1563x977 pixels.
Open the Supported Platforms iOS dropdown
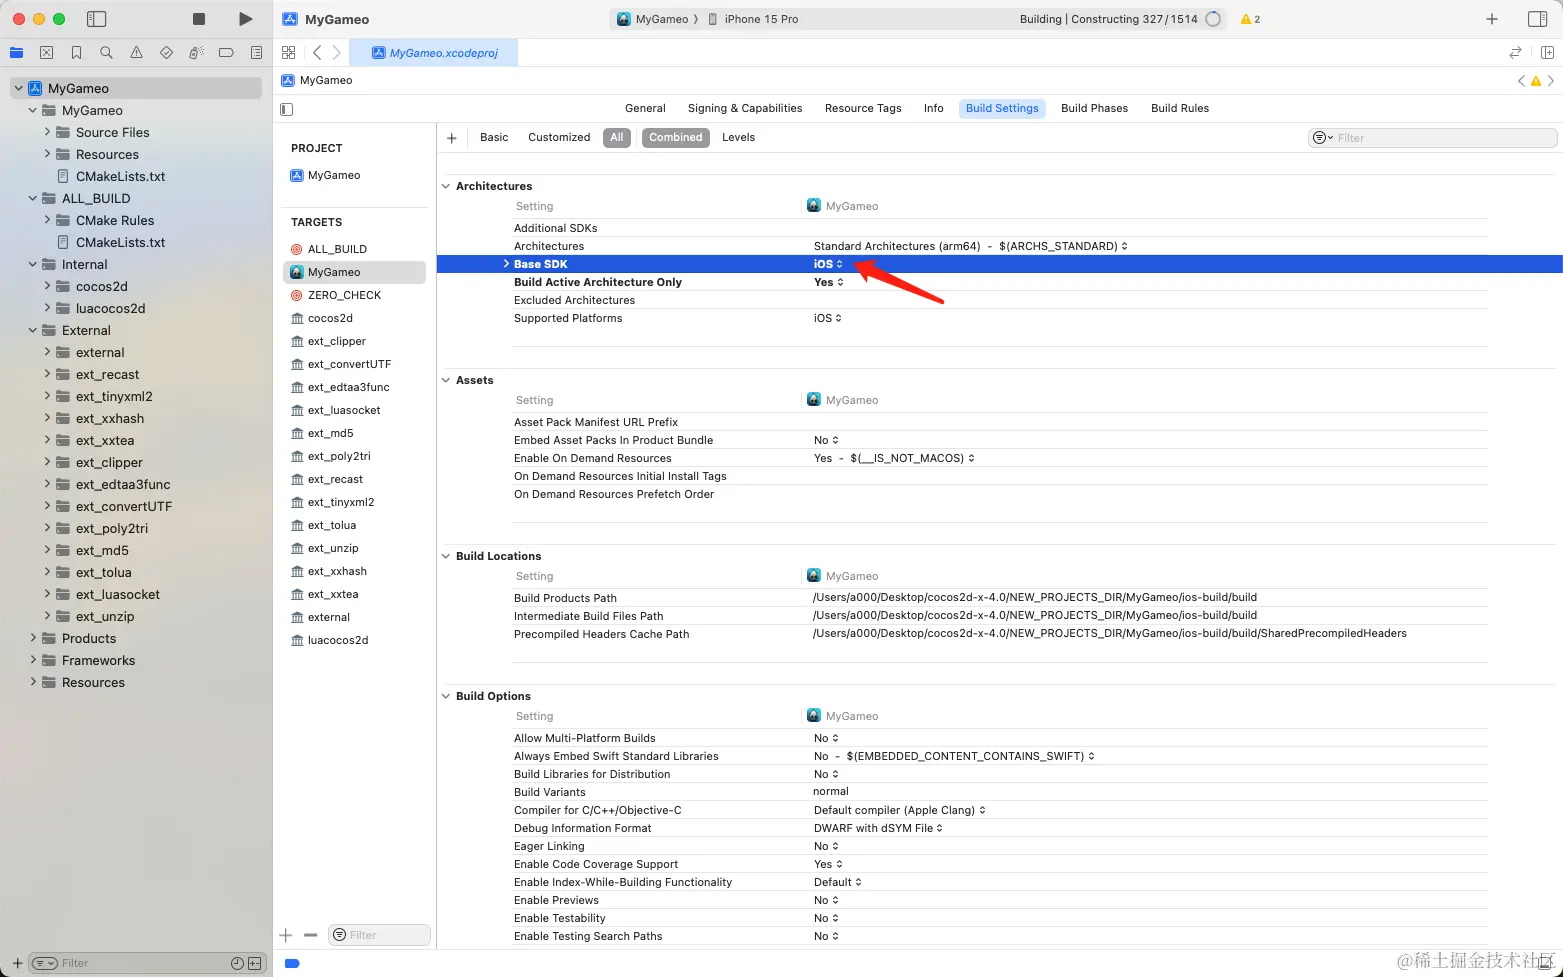[x=827, y=318]
